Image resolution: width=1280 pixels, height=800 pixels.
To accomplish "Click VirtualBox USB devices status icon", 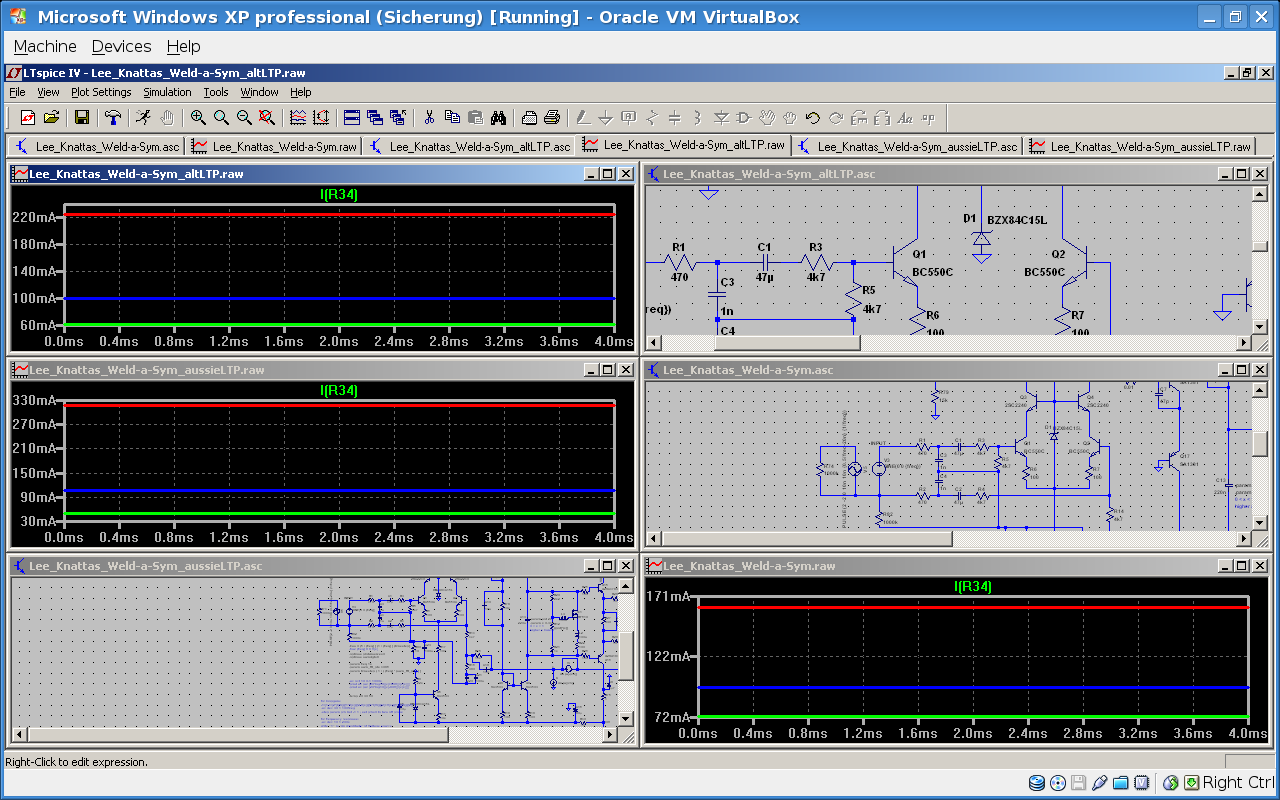I will [x=1100, y=782].
